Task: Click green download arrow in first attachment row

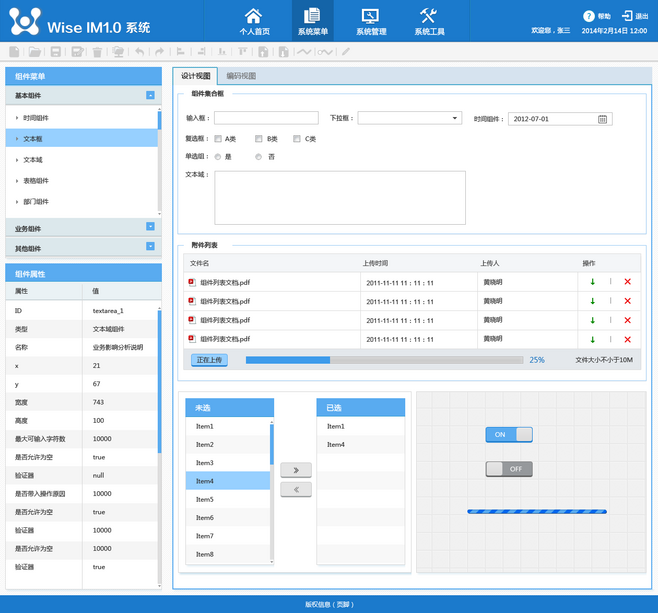Action: pos(593,282)
